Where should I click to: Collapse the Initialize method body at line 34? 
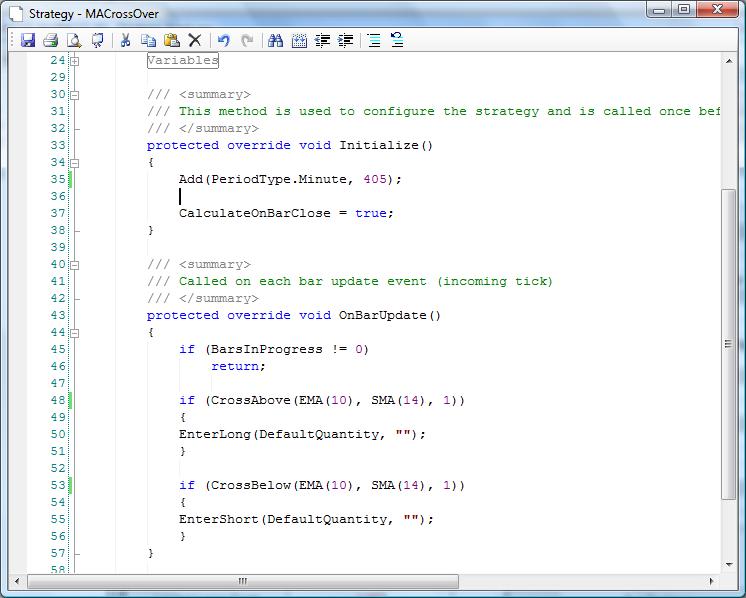pyautogui.click(x=75, y=163)
